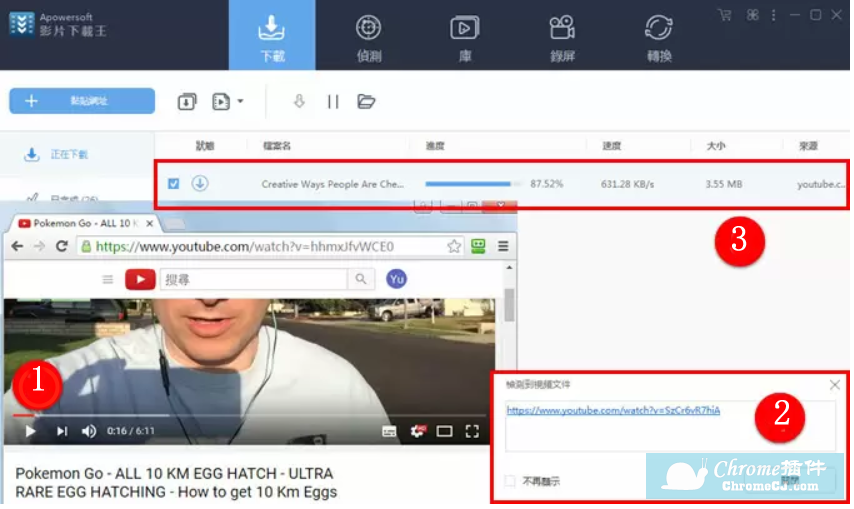854x509 pixels.
Task: Click the green browser extension icon
Action: point(478,247)
